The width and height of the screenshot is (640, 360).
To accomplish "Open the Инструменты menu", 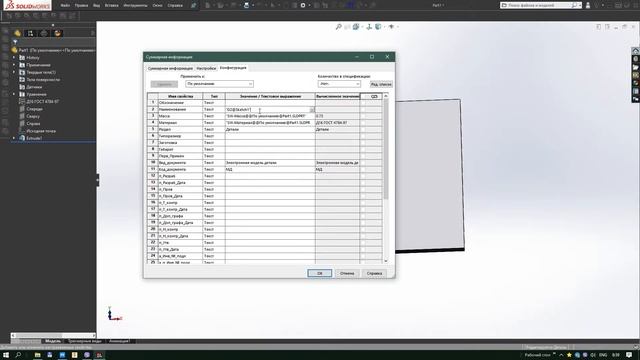I will tap(135, 6).
